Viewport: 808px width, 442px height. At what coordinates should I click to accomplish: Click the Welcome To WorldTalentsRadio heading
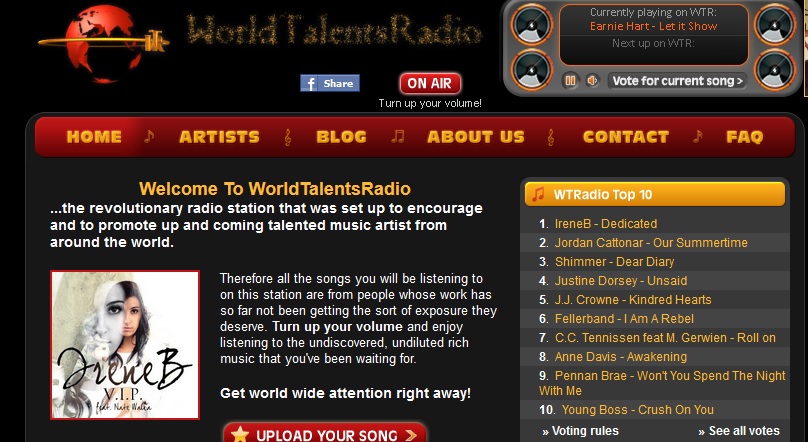[x=275, y=189]
